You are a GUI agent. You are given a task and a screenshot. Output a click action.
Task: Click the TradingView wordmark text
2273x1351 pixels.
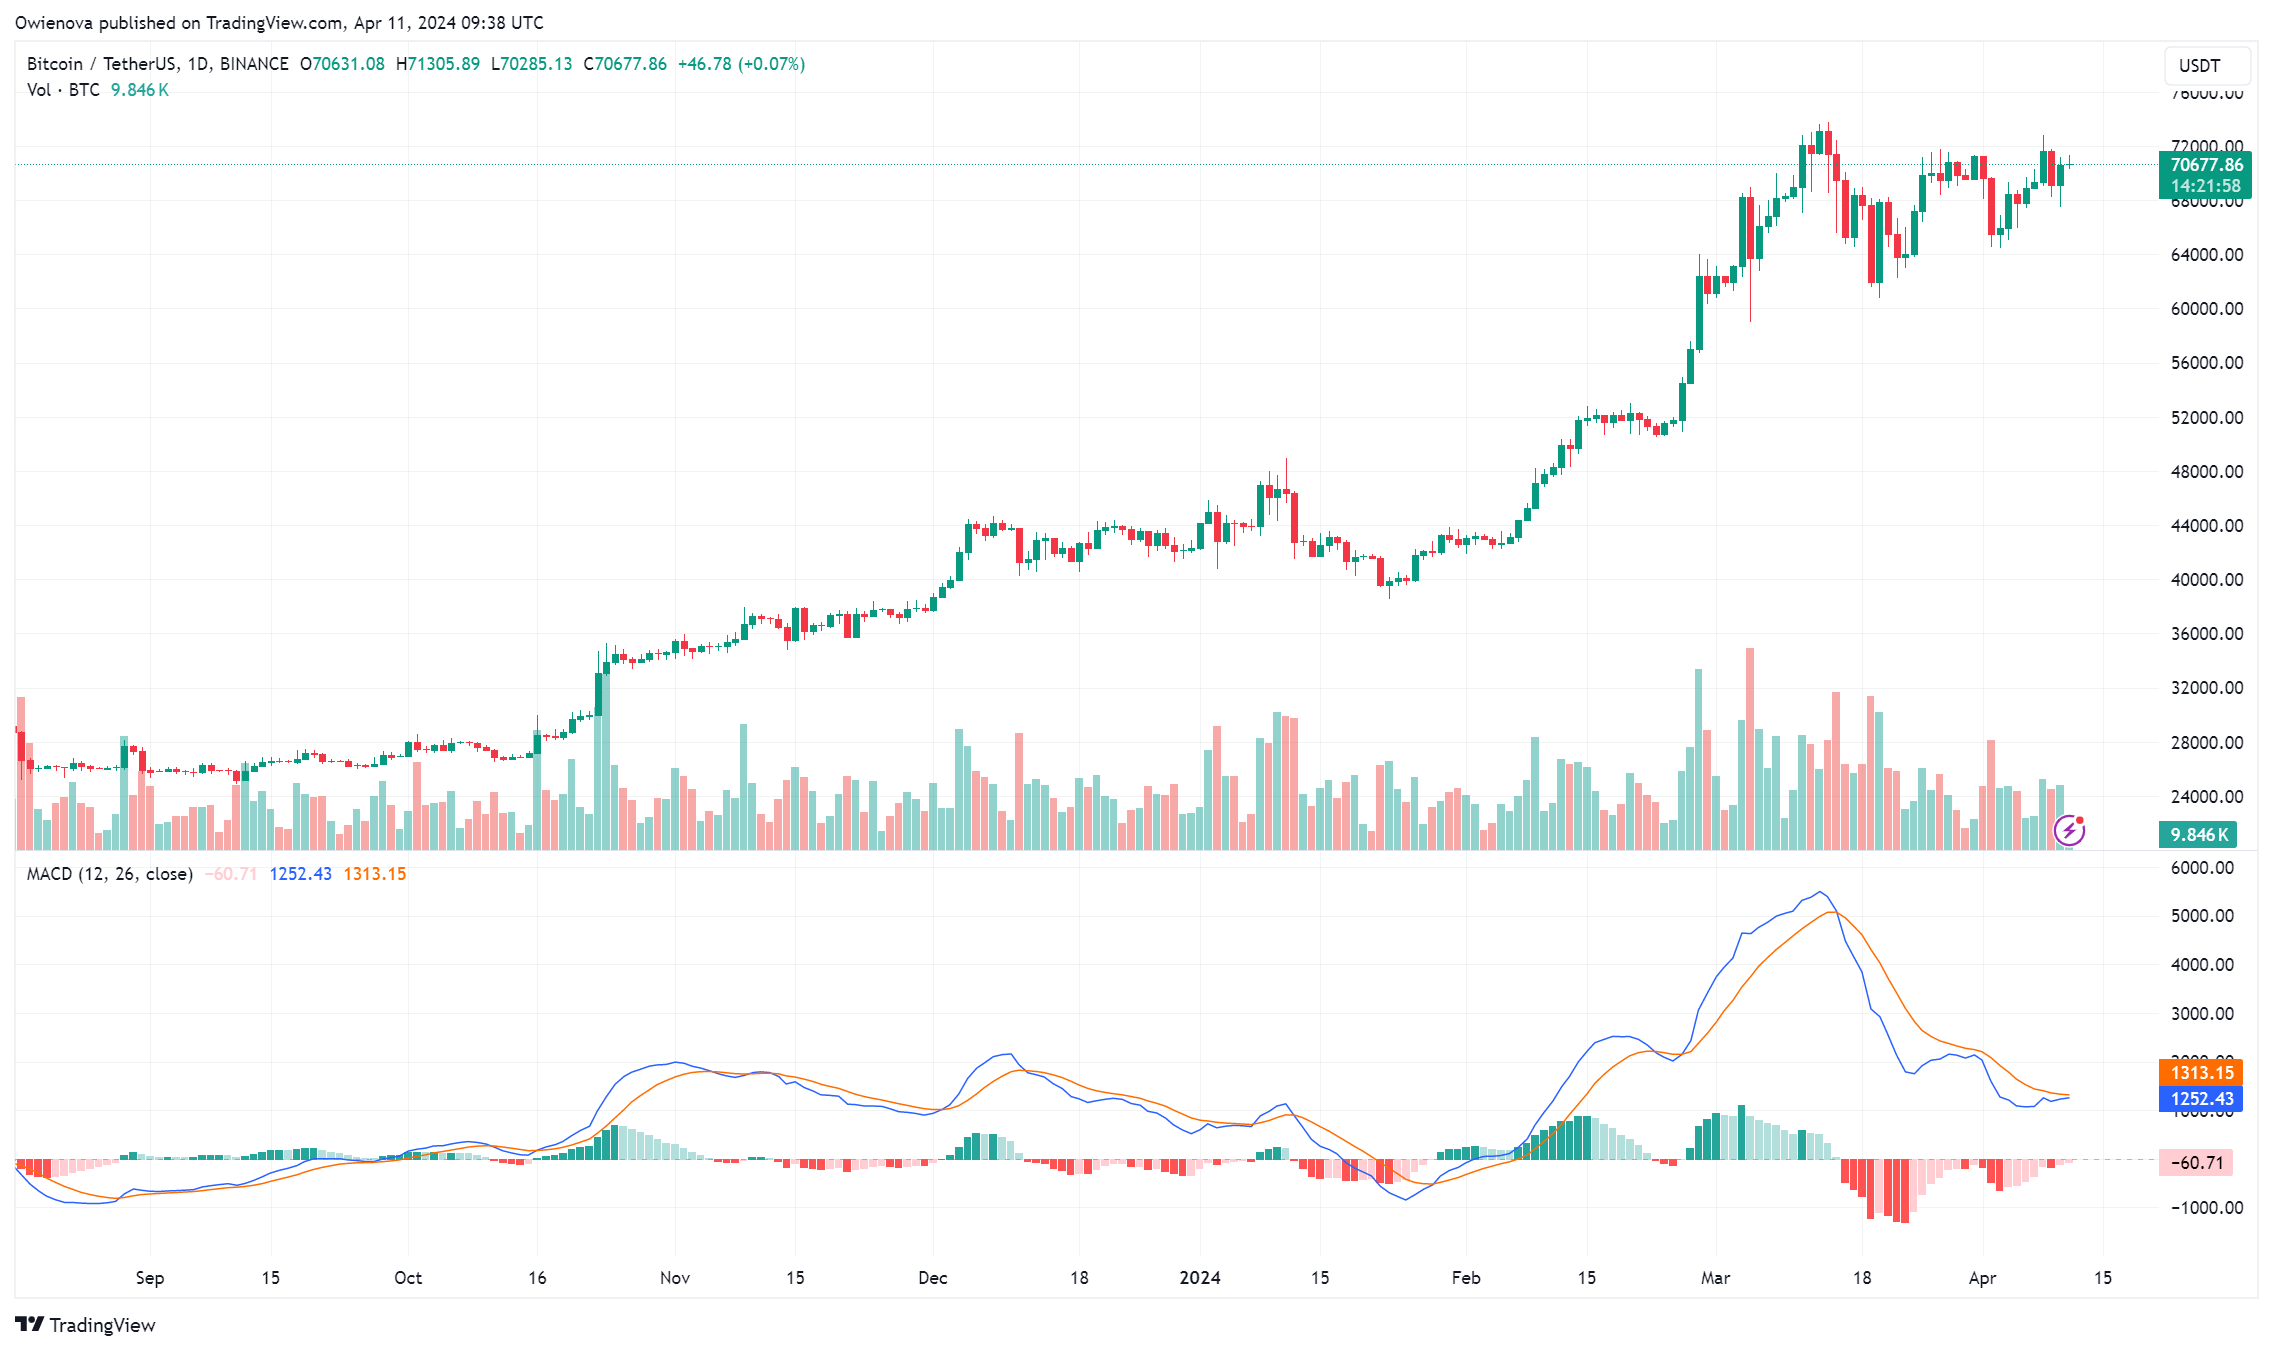102,1325
